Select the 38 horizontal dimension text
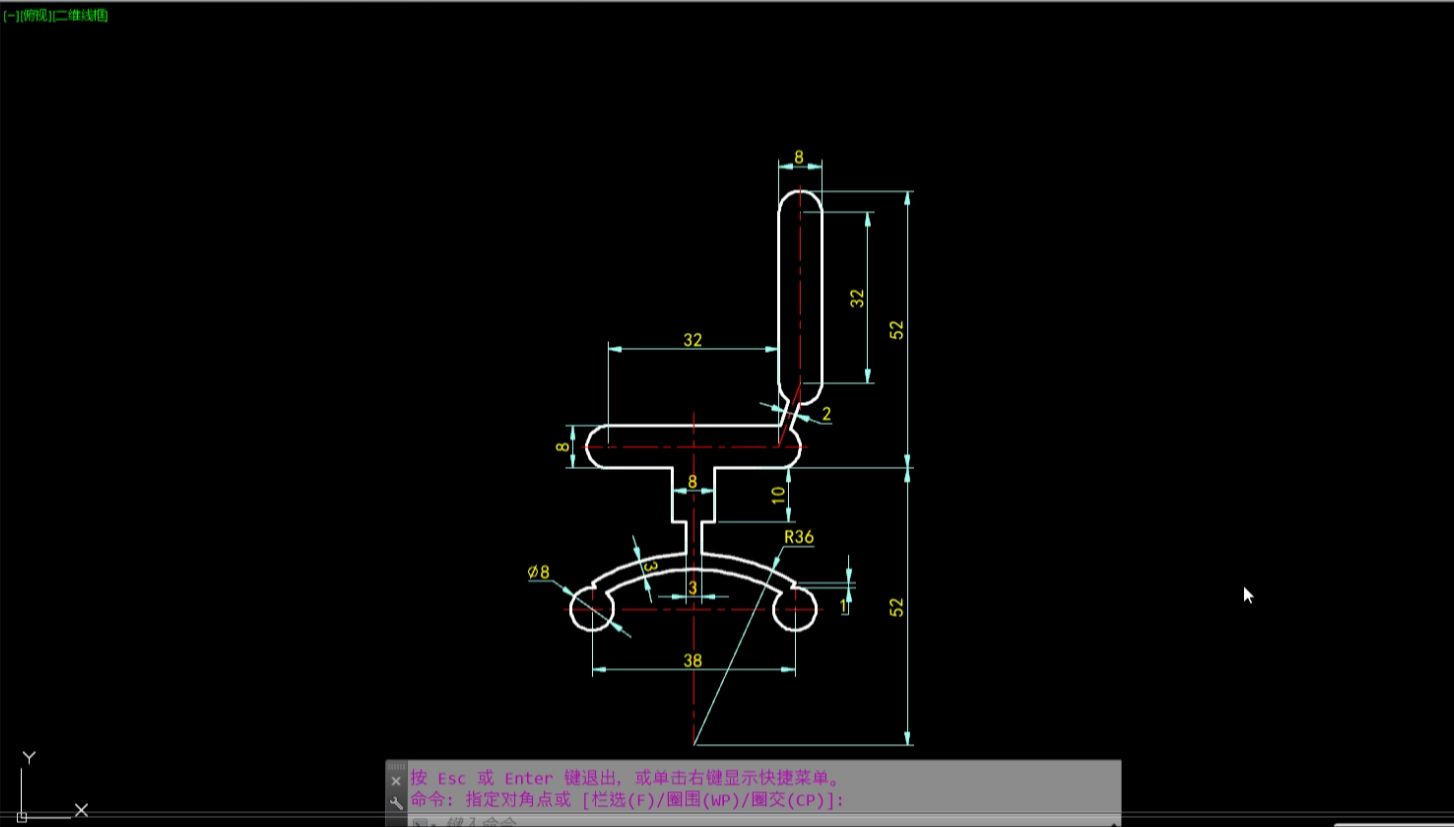Screen dimensions: 1454x827 (x=692, y=660)
